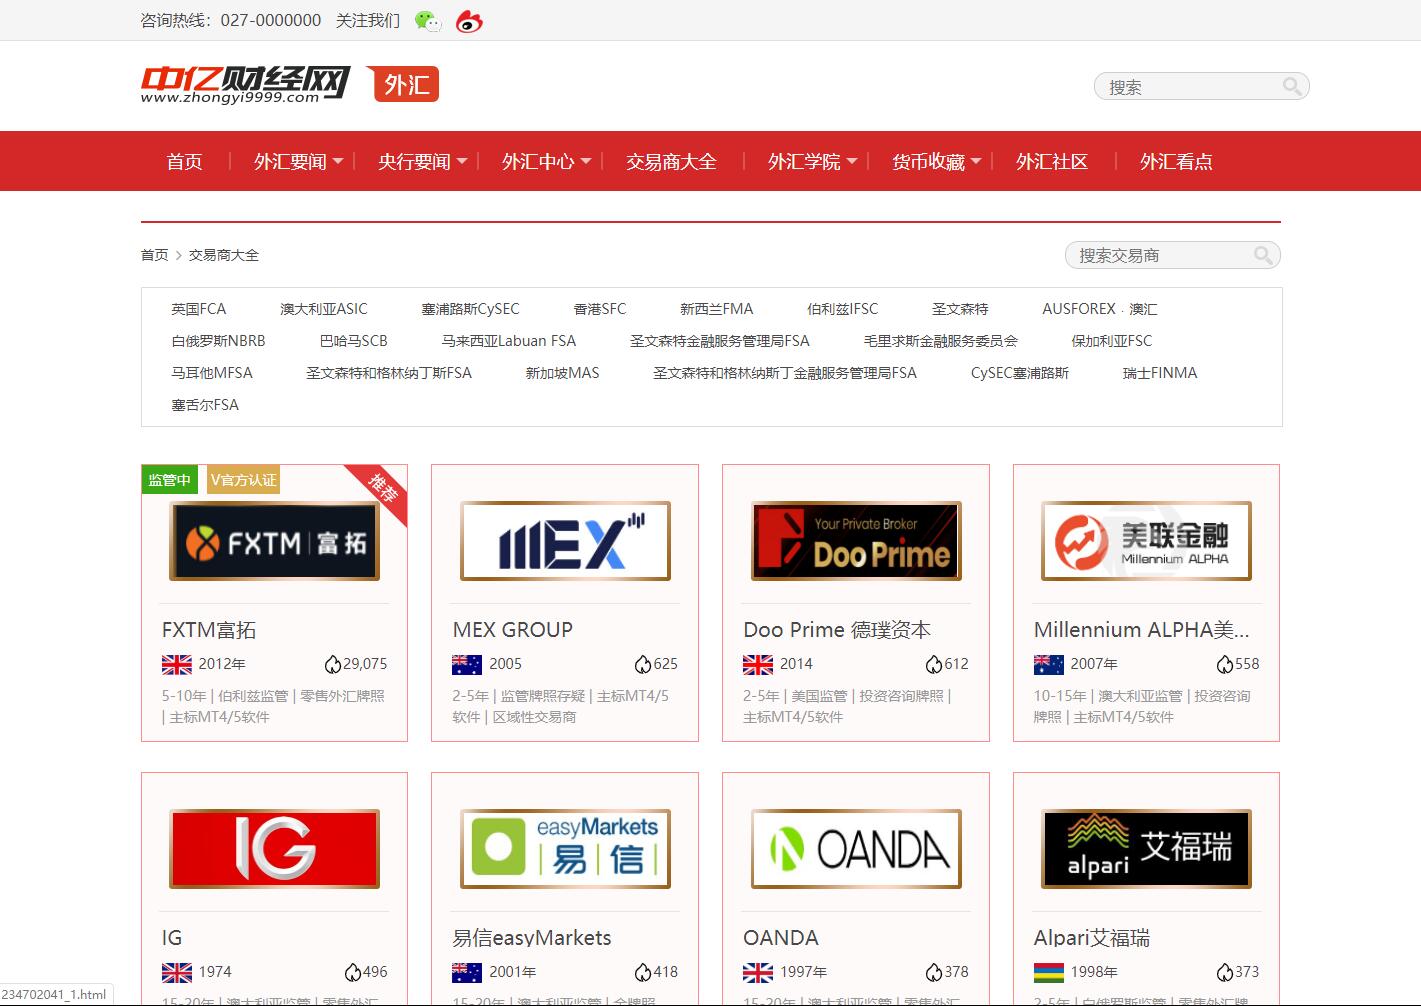The width and height of the screenshot is (1421, 1006).
Task: Open the 货币收藏 dropdown menu
Action: point(936,162)
